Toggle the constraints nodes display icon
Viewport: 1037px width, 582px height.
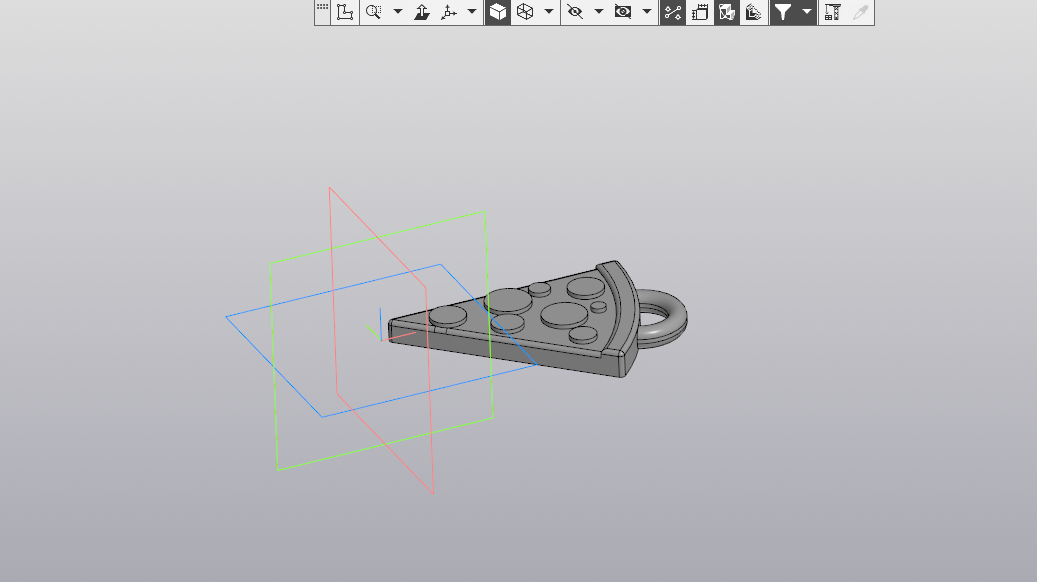click(x=673, y=12)
